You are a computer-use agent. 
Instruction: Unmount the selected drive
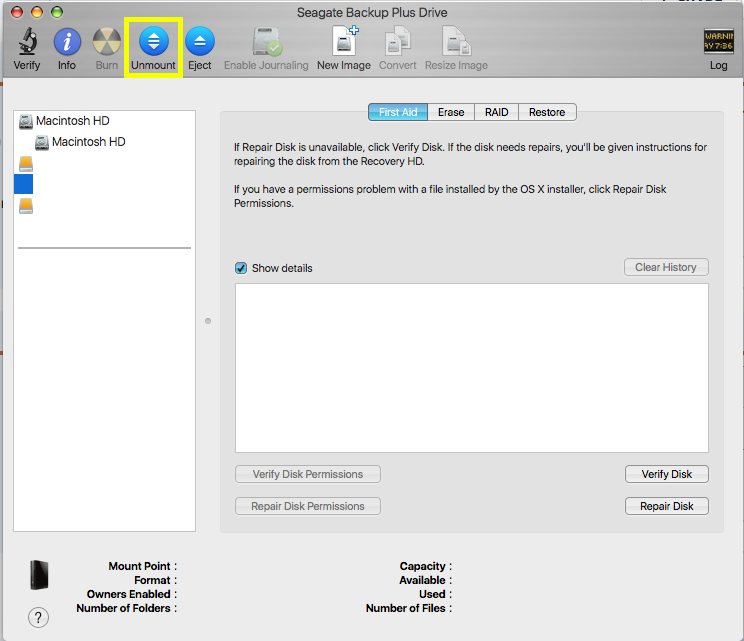(x=153, y=41)
